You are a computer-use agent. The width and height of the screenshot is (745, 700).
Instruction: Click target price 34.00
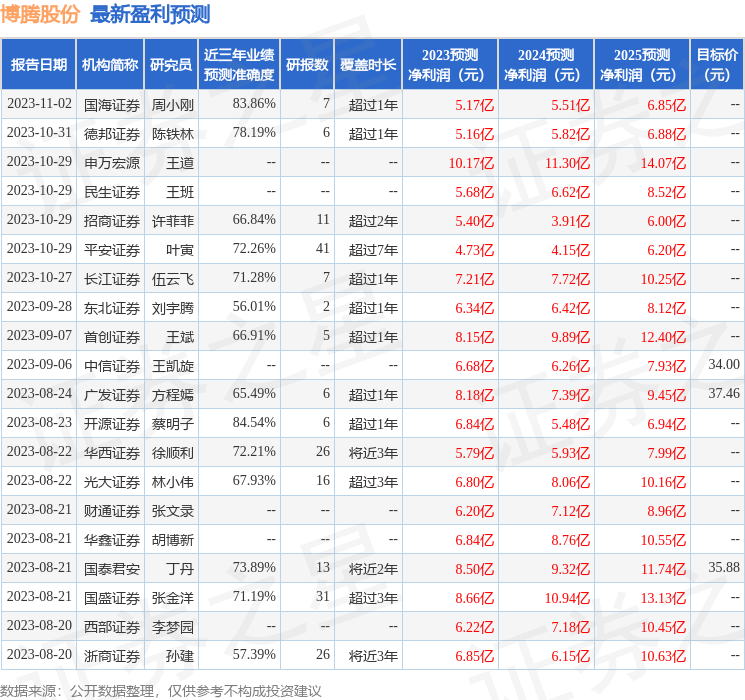click(x=724, y=364)
